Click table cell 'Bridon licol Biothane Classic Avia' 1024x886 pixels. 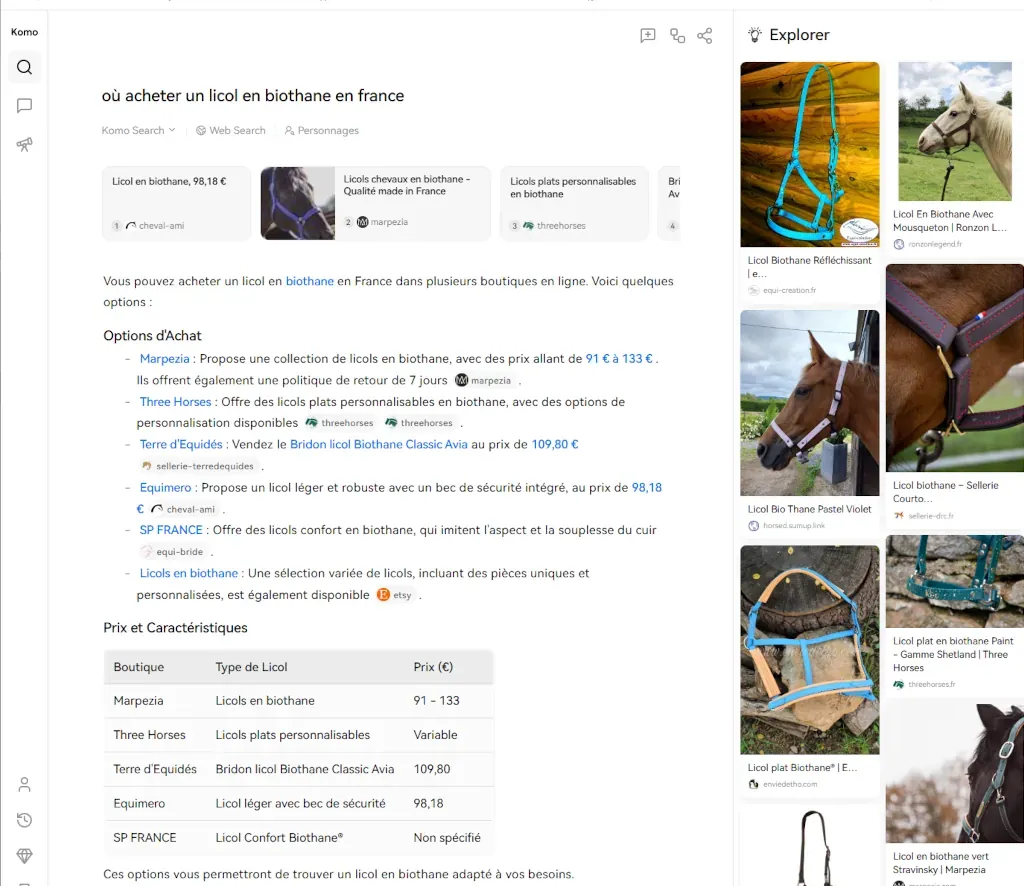305,769
